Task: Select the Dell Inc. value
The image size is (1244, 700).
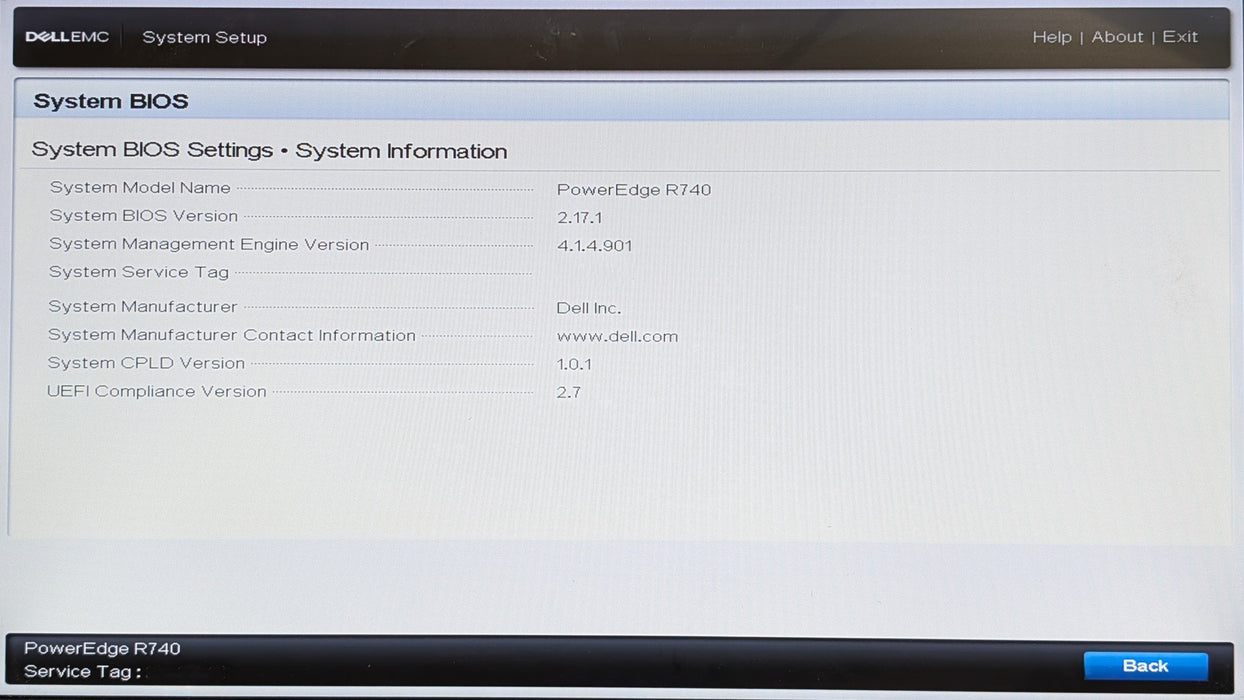Action: 589,309
